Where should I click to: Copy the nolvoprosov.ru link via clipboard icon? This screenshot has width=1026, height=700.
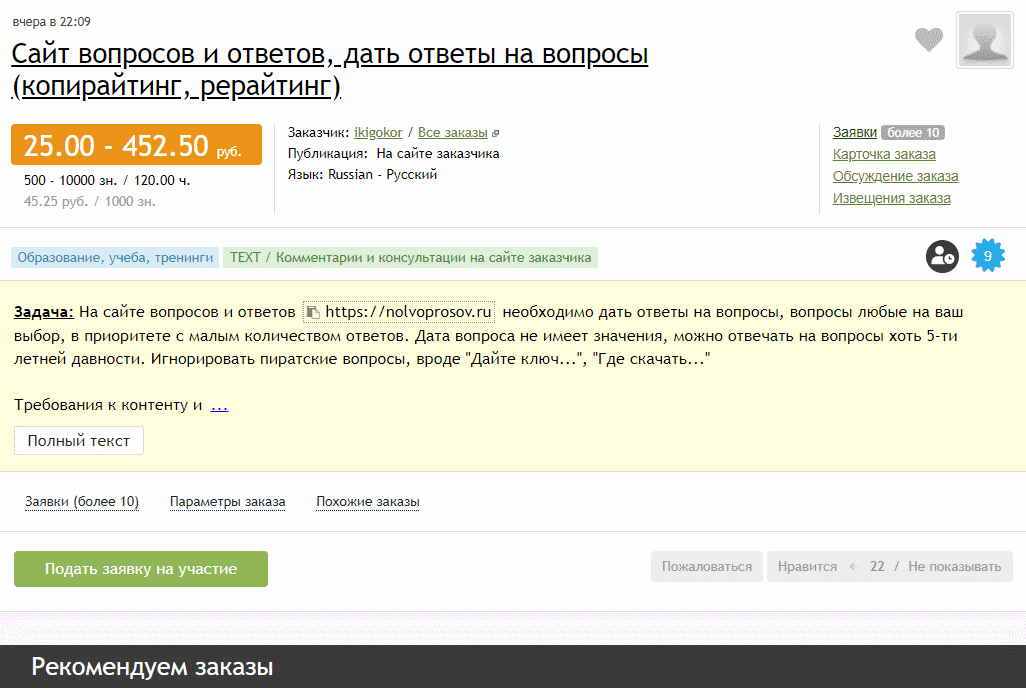tap(313, 313)
